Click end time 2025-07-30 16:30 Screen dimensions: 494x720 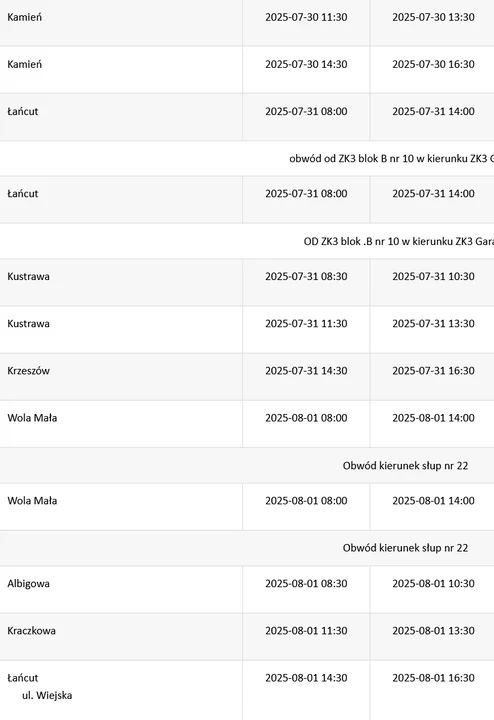pyautogui.click(x=433, y=64)
